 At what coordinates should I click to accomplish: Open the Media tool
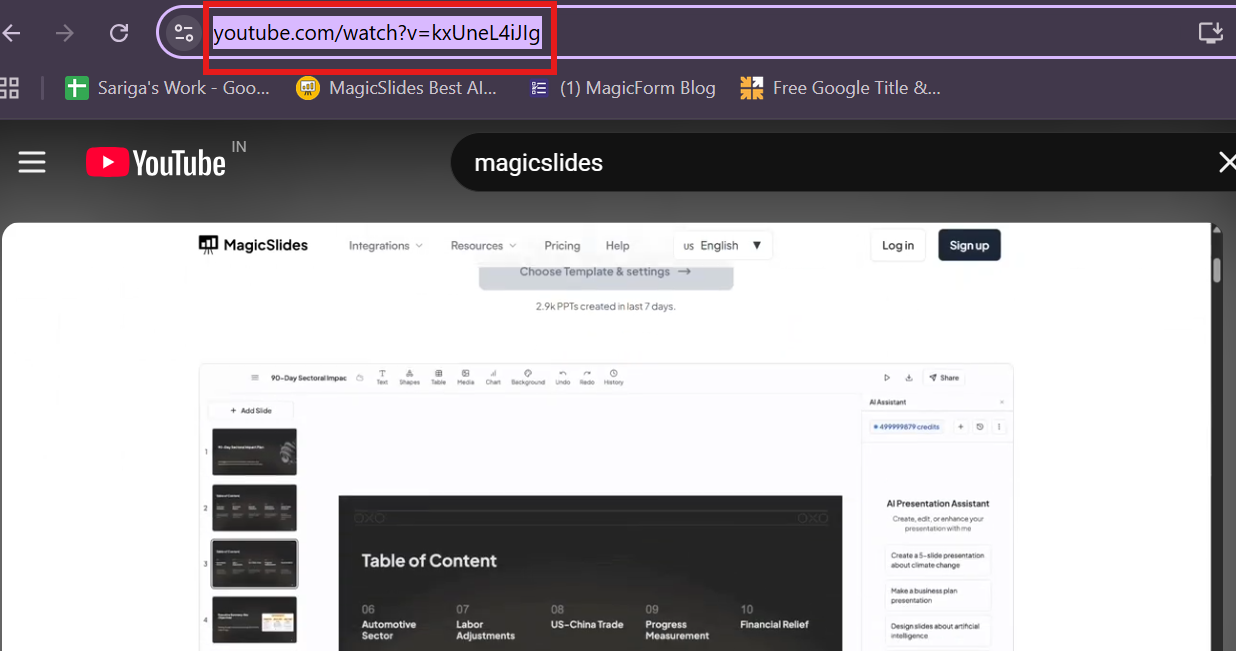pos(465,377)
